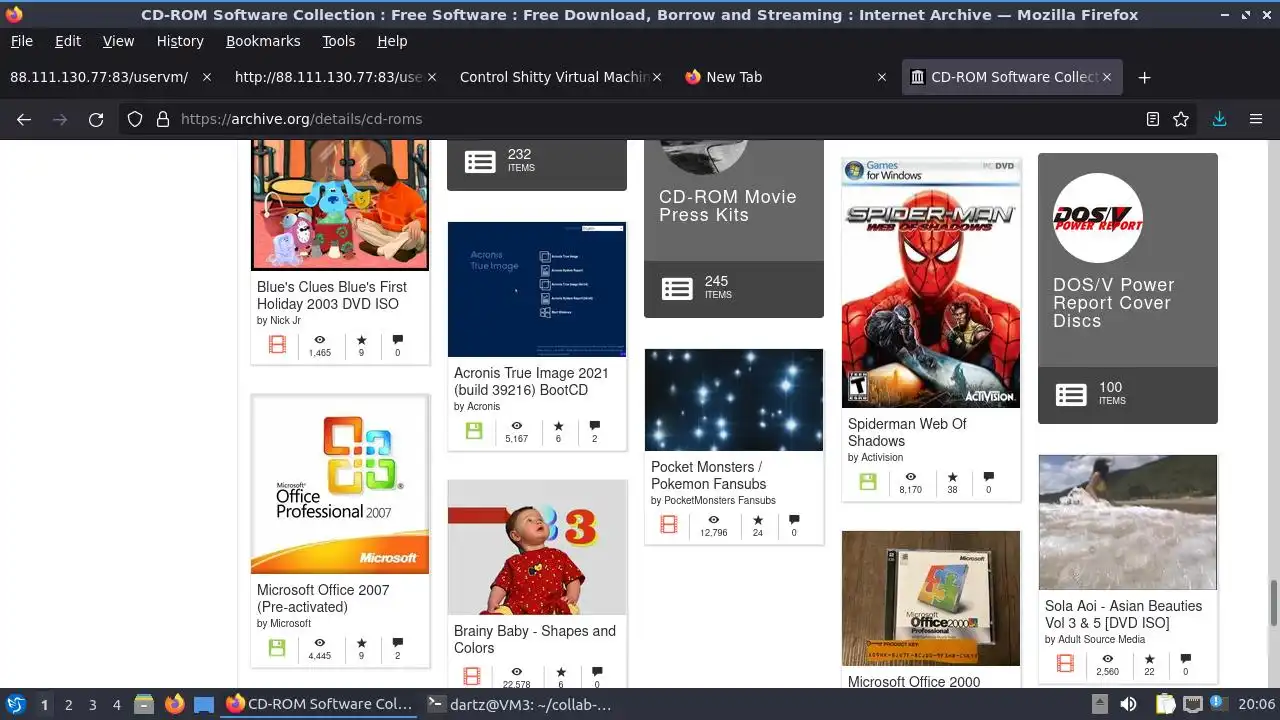Click floppy icon under Microsoft Office 2007

click(278, 648)
